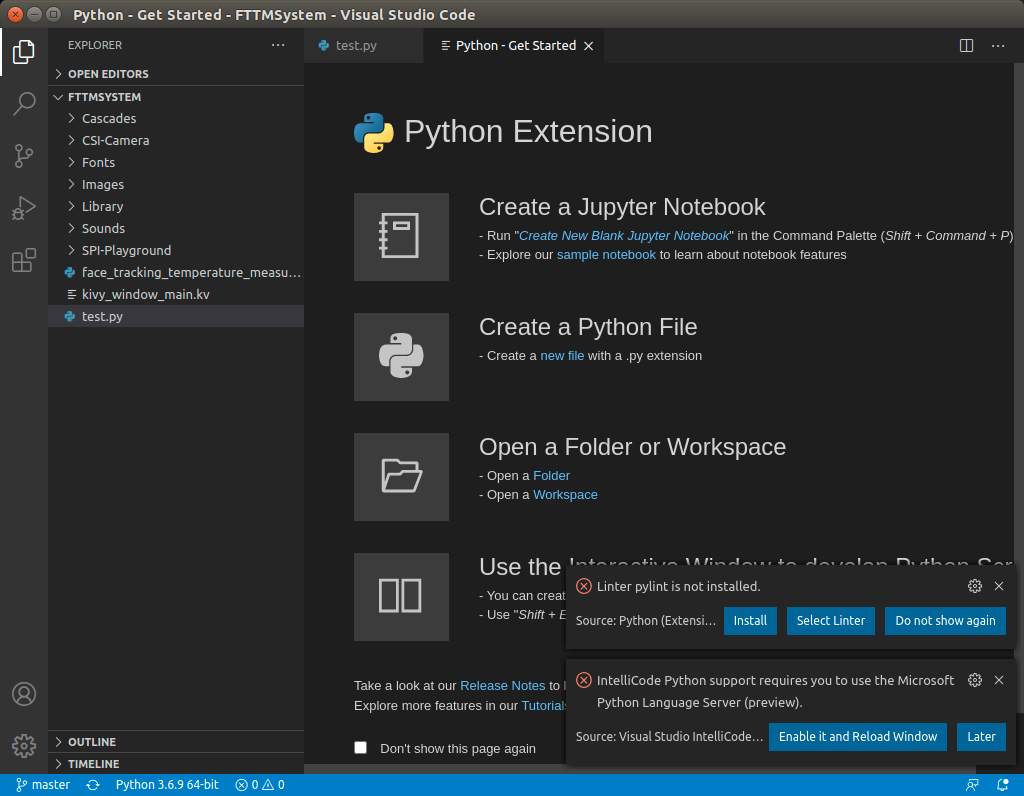Synchronize changes via status bar sync icon

[x=93, y=785]
